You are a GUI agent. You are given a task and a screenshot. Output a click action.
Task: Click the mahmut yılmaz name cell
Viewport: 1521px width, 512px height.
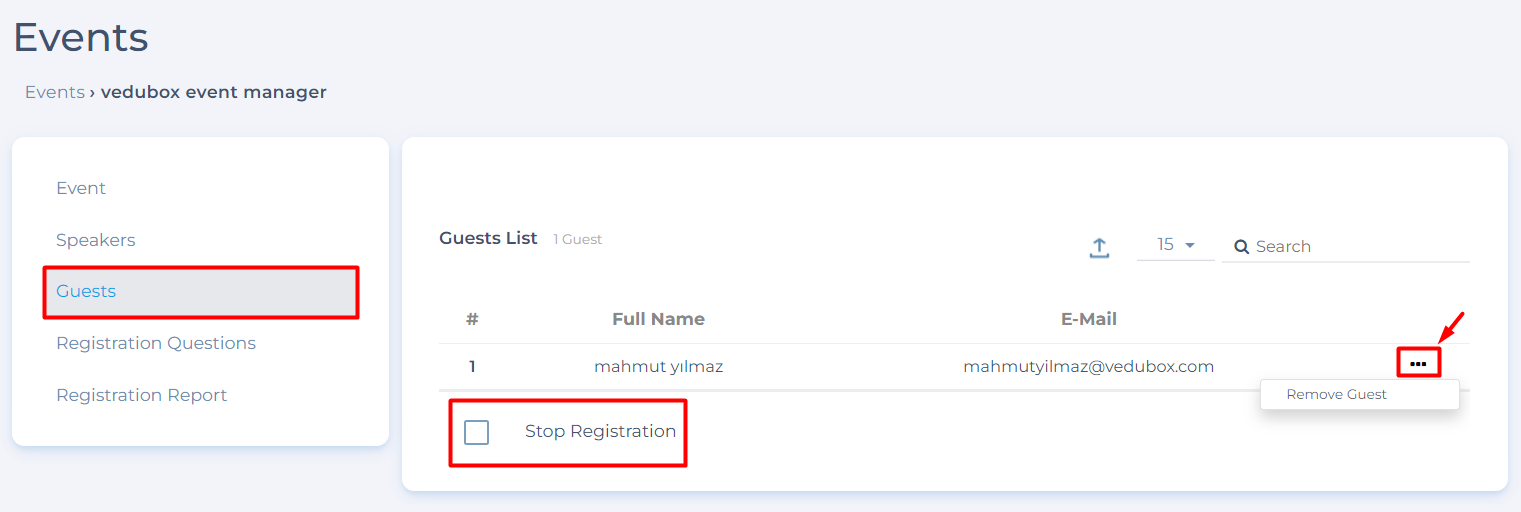pyautogui.click(x=658, y=366)
